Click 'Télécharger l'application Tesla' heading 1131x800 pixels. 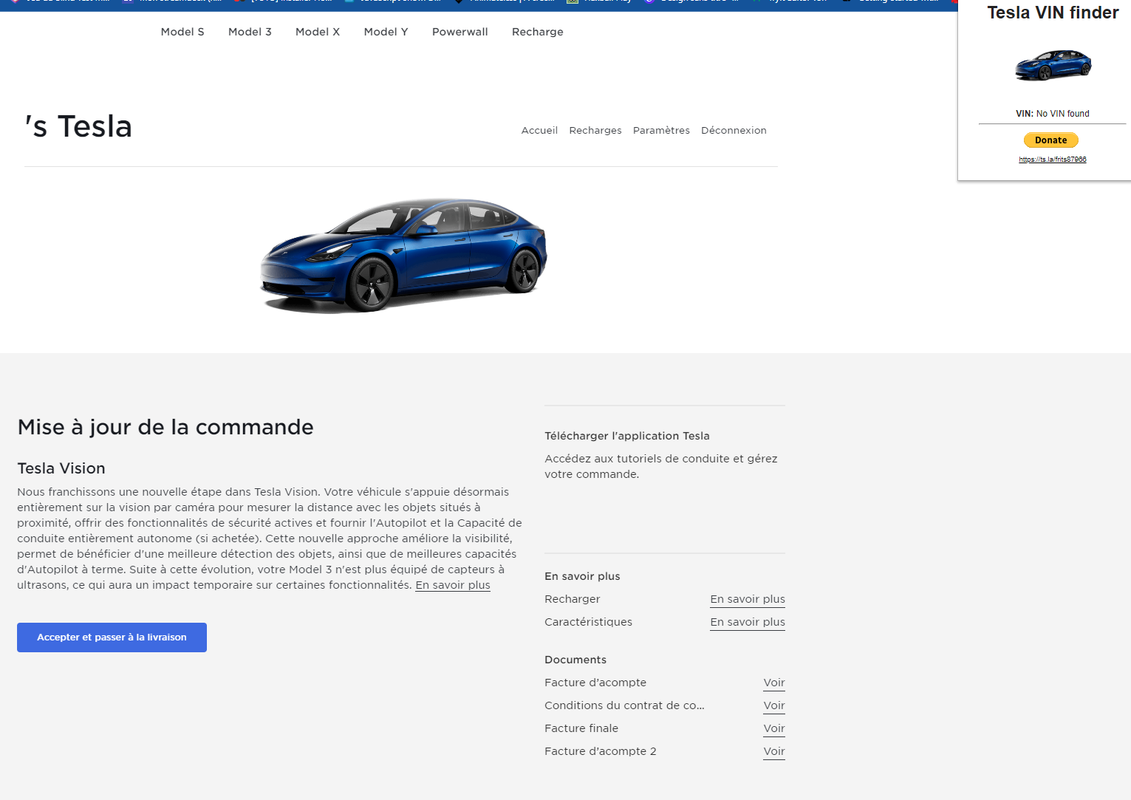(627, 436)
